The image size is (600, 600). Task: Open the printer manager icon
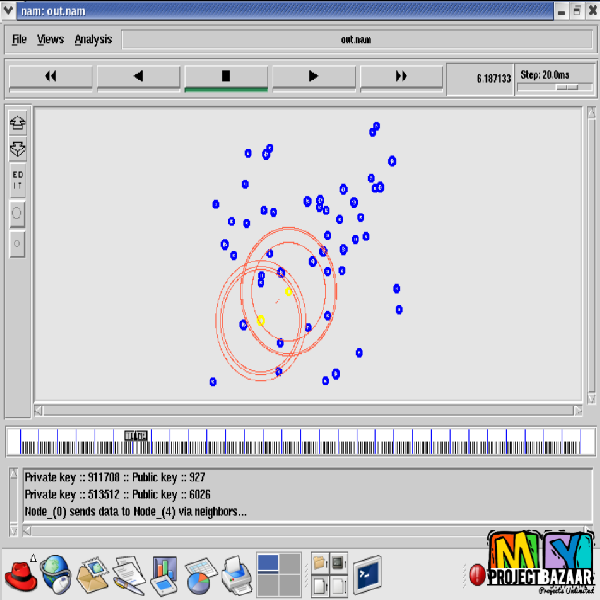(237, 576)
